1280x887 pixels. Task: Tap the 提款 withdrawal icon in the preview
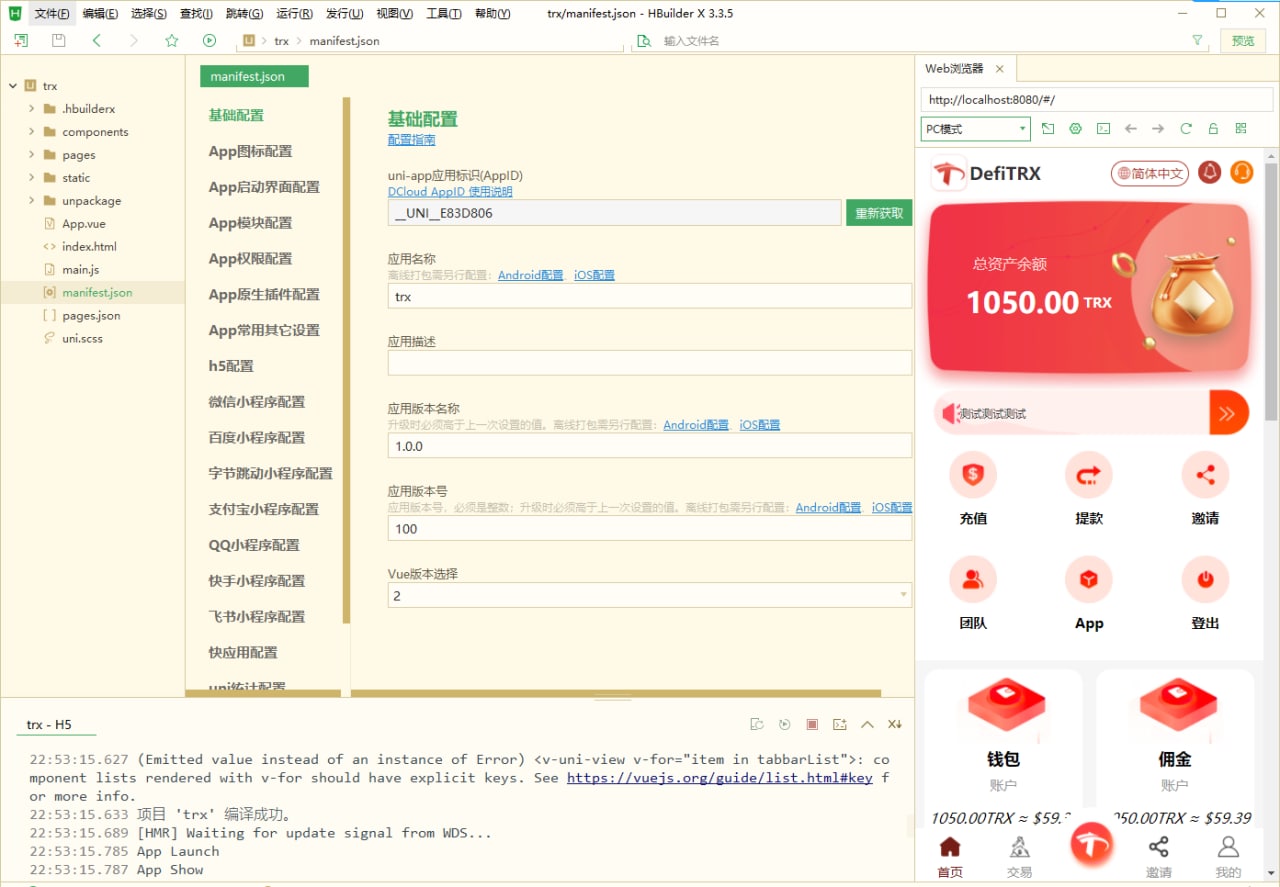[x=1088, y=475]
